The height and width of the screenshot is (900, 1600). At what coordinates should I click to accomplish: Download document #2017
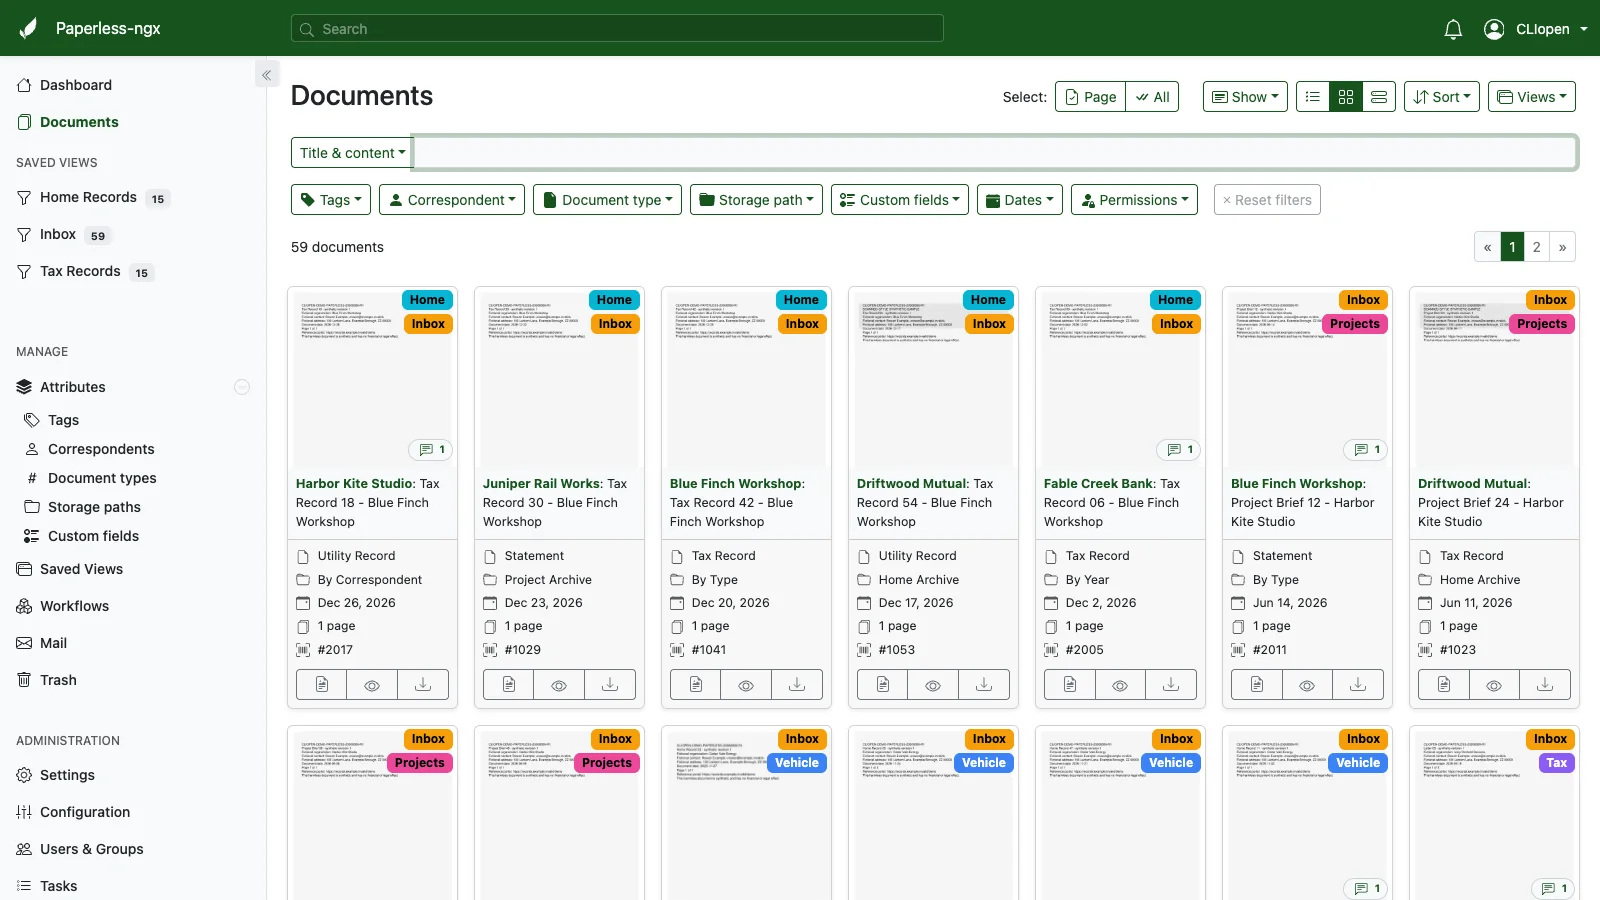pos(423,685)
